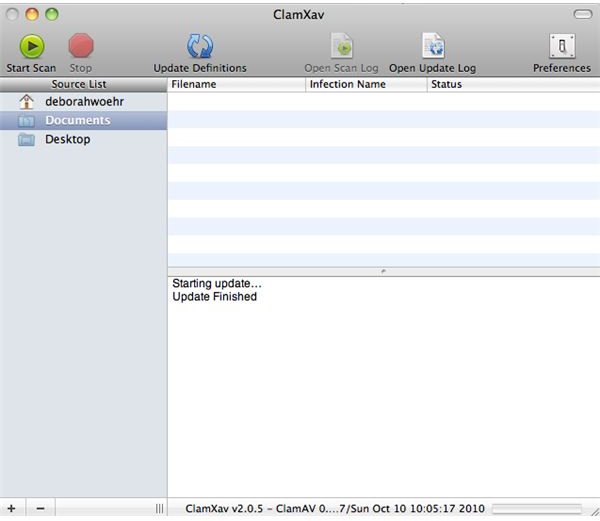The width and height of the screenshot is (600, 521).
Task: Click the yellow minimize window button
Action: pyautogui.click(x=32, y=15)
